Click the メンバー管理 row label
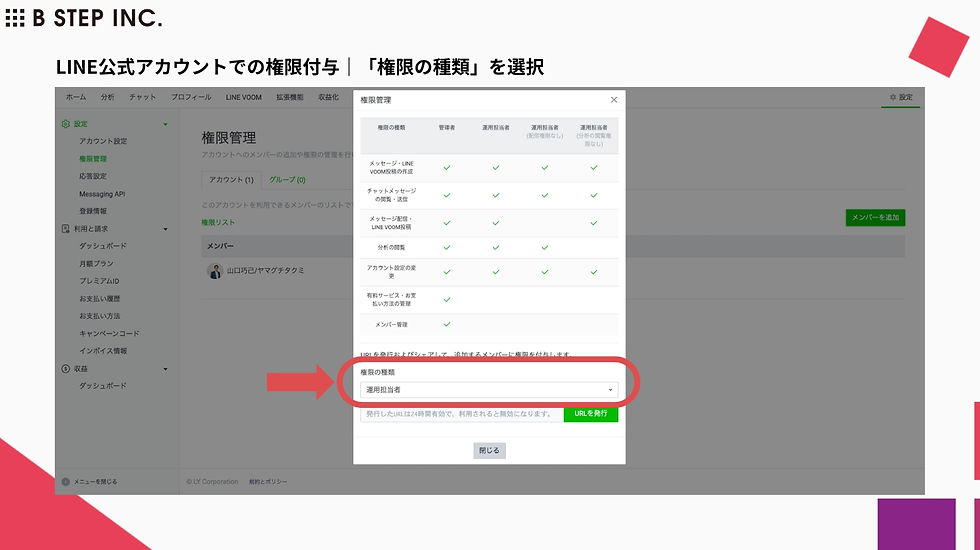Viewport: 980px width, 550px height. click(392, 324)
